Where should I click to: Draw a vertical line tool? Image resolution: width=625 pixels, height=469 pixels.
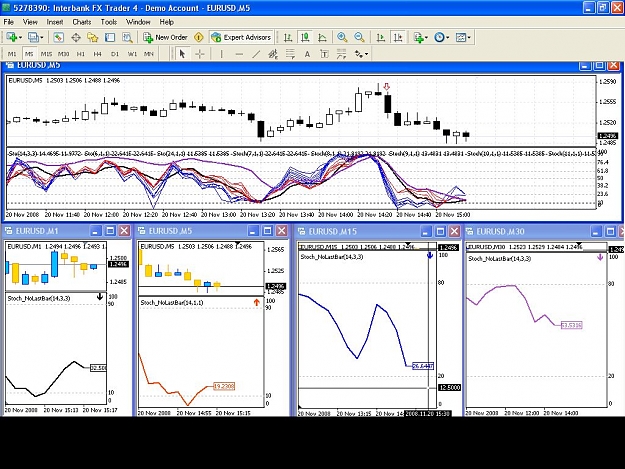pyautogui.click(x=222, y=54)
